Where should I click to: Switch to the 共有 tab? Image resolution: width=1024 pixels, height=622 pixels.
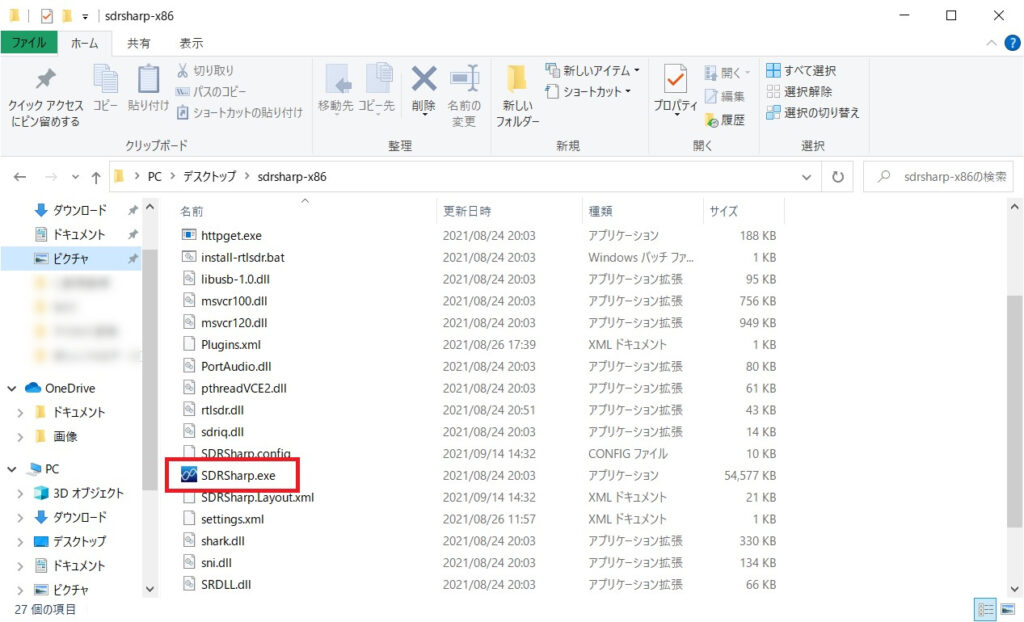coord(138,43)
